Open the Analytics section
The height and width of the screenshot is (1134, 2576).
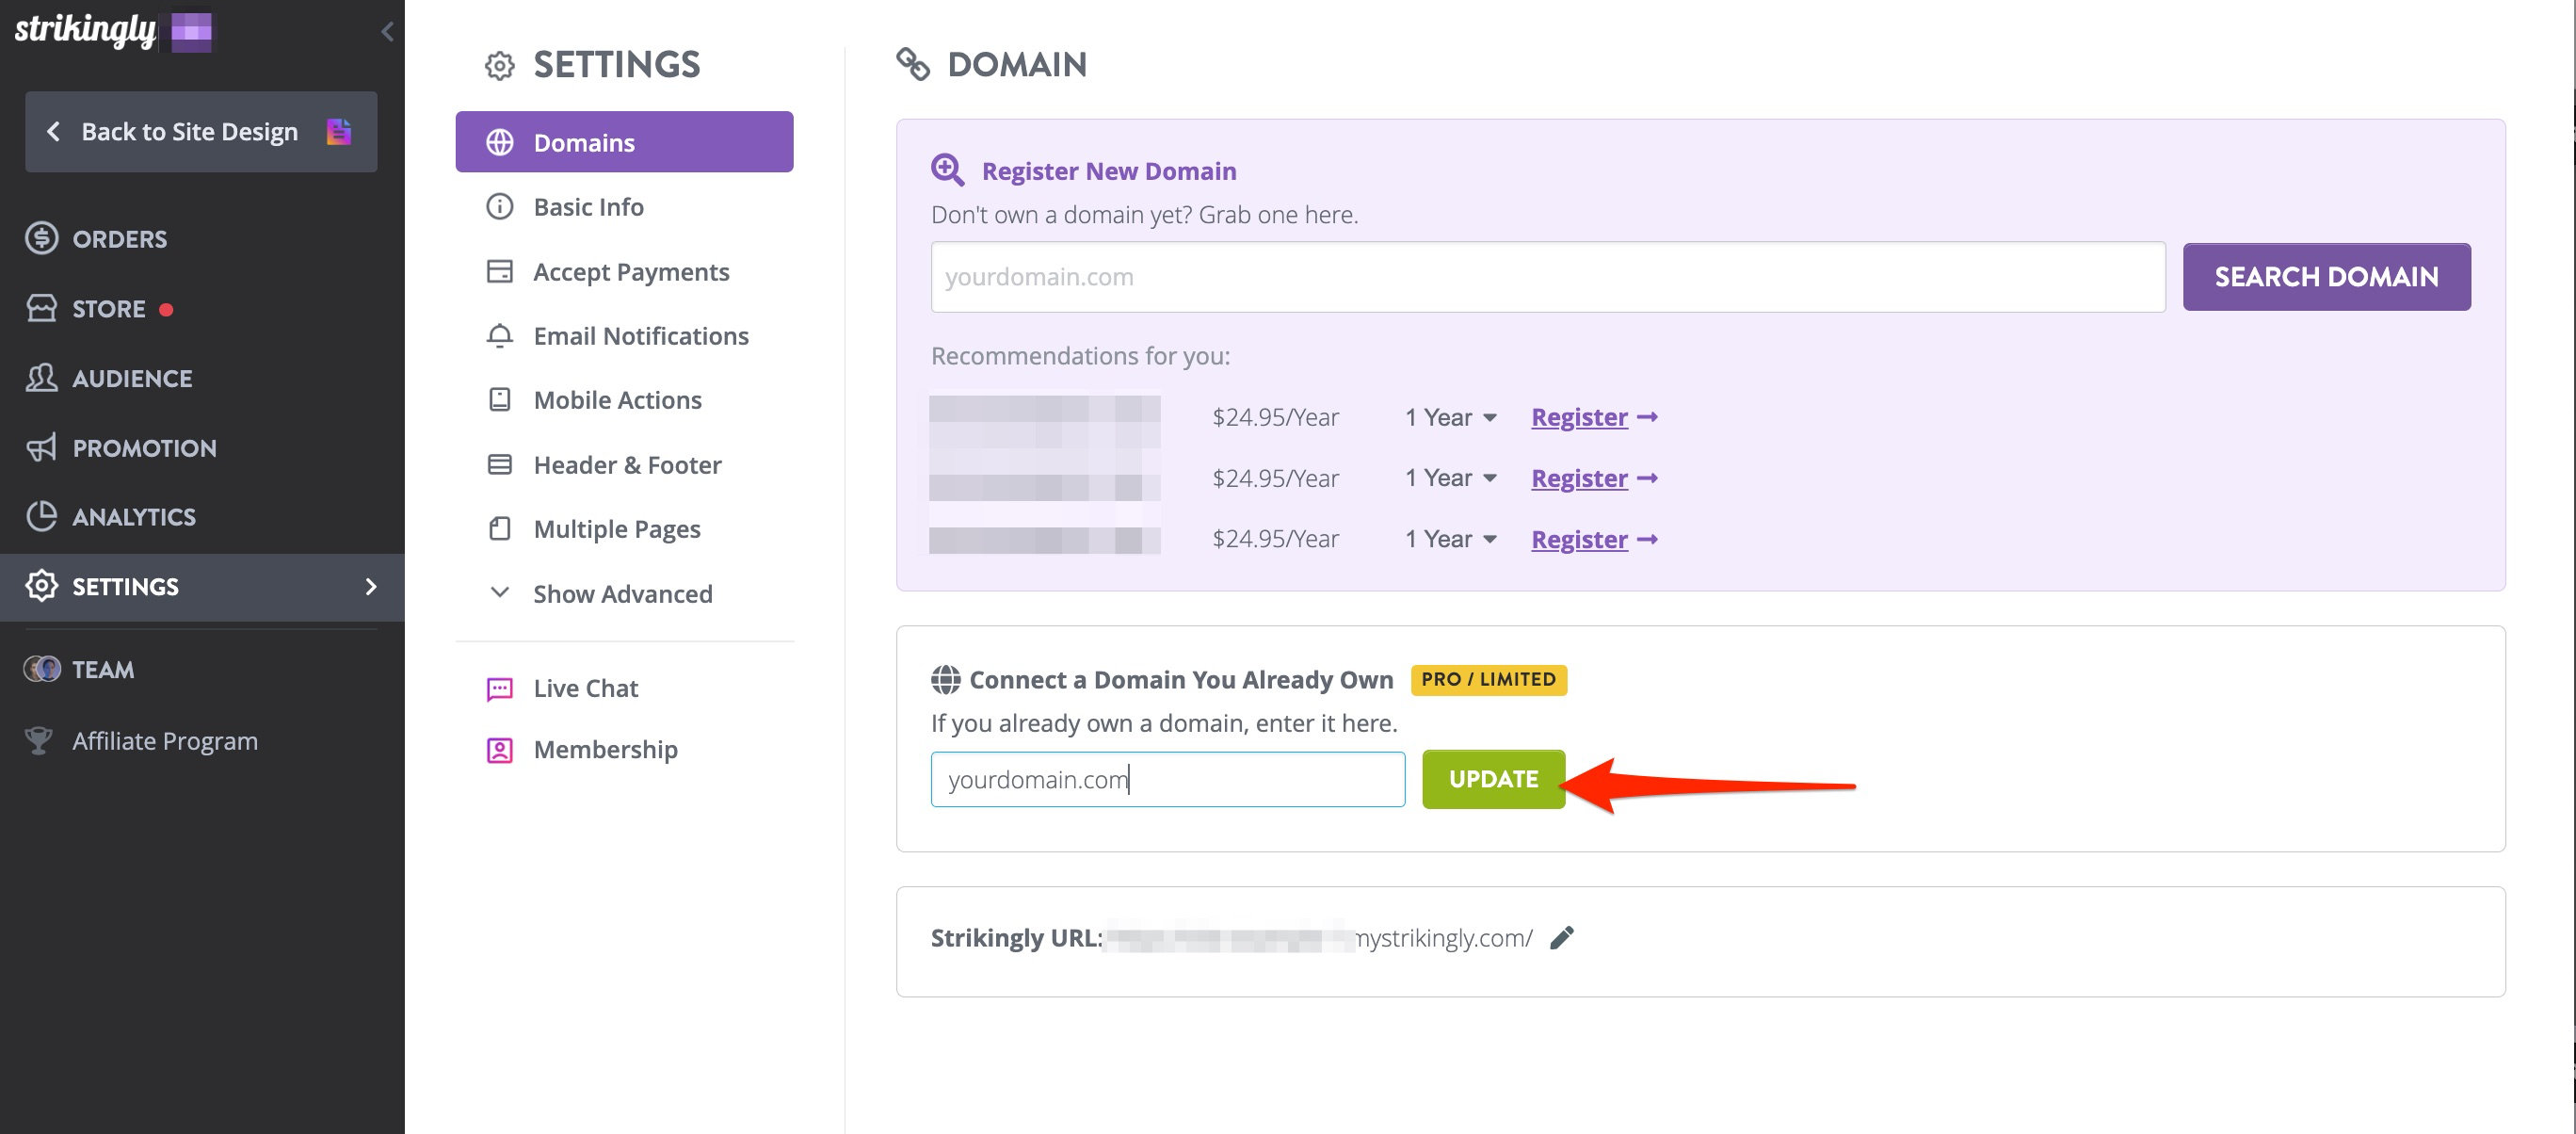pos(134,517)
